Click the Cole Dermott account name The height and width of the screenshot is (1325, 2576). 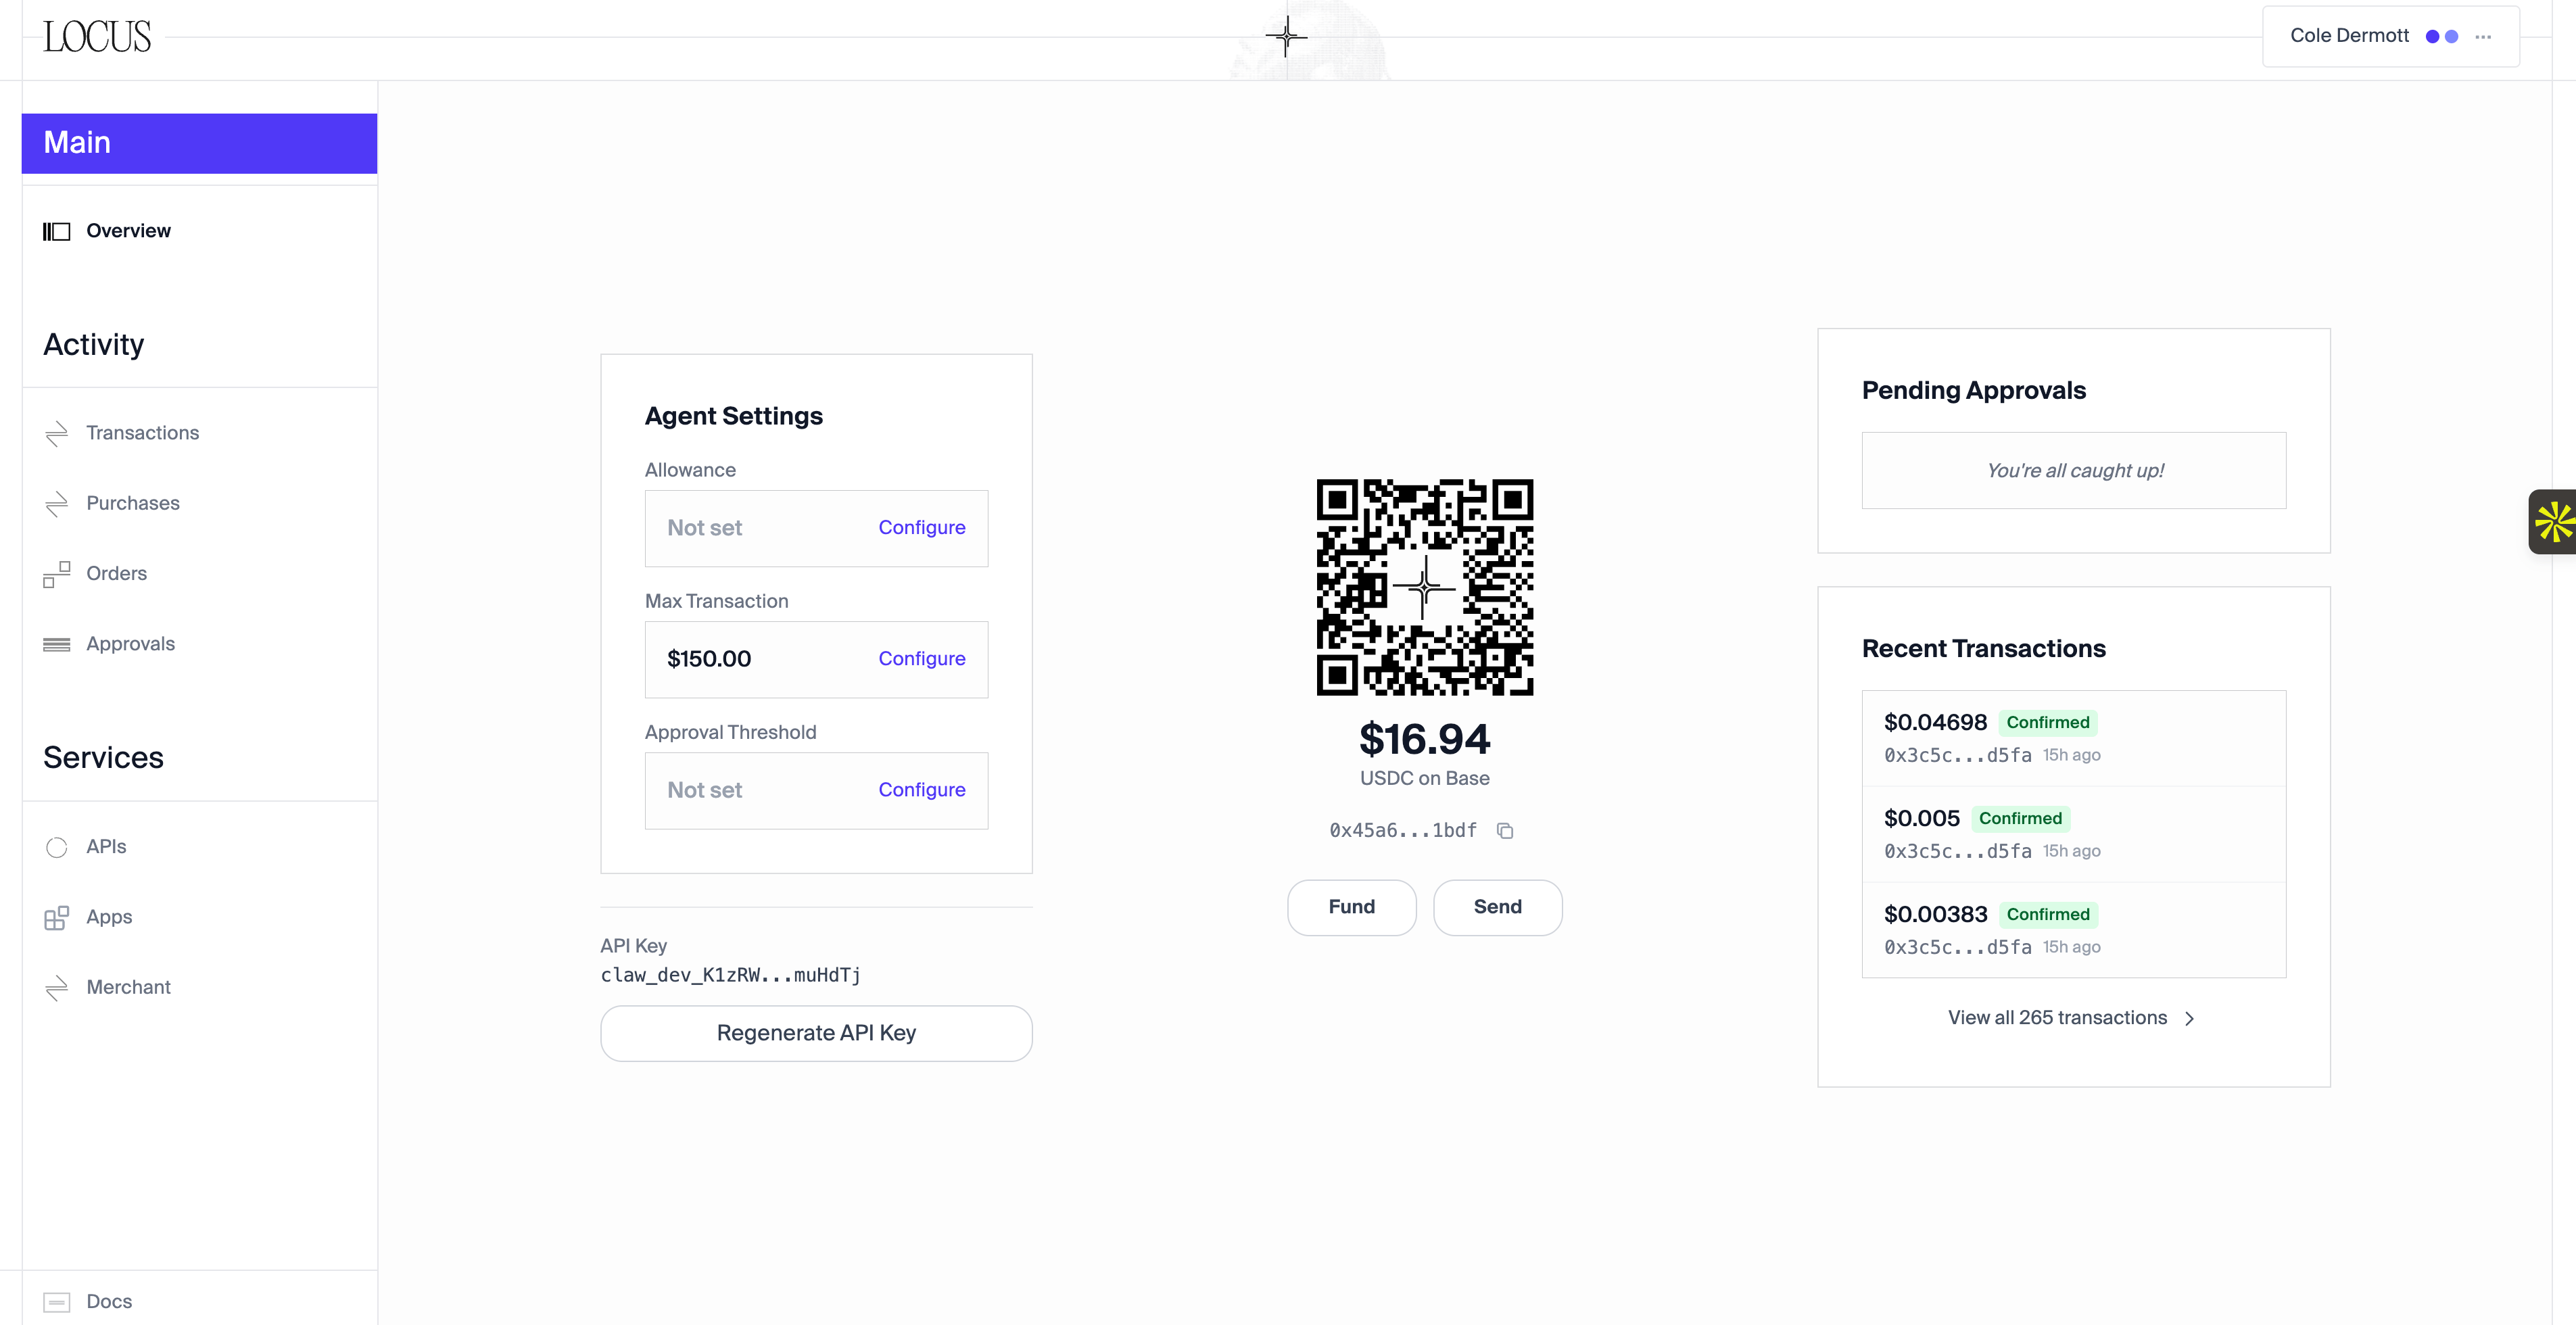[2349, 36]
